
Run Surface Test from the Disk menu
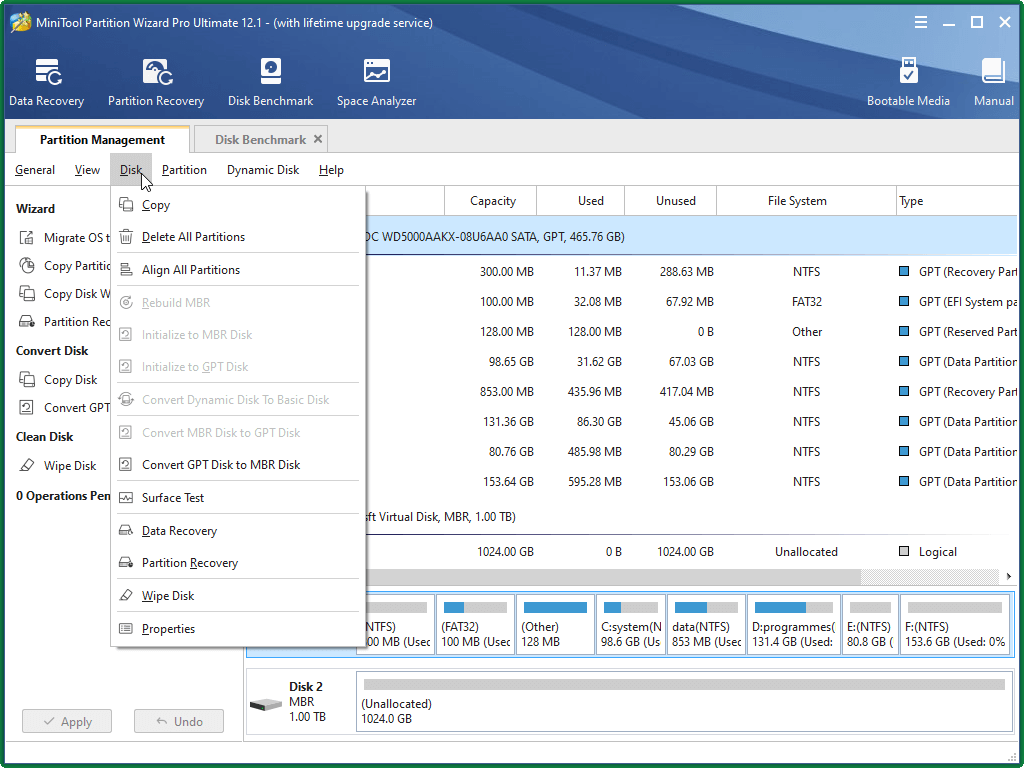point(238,498)
